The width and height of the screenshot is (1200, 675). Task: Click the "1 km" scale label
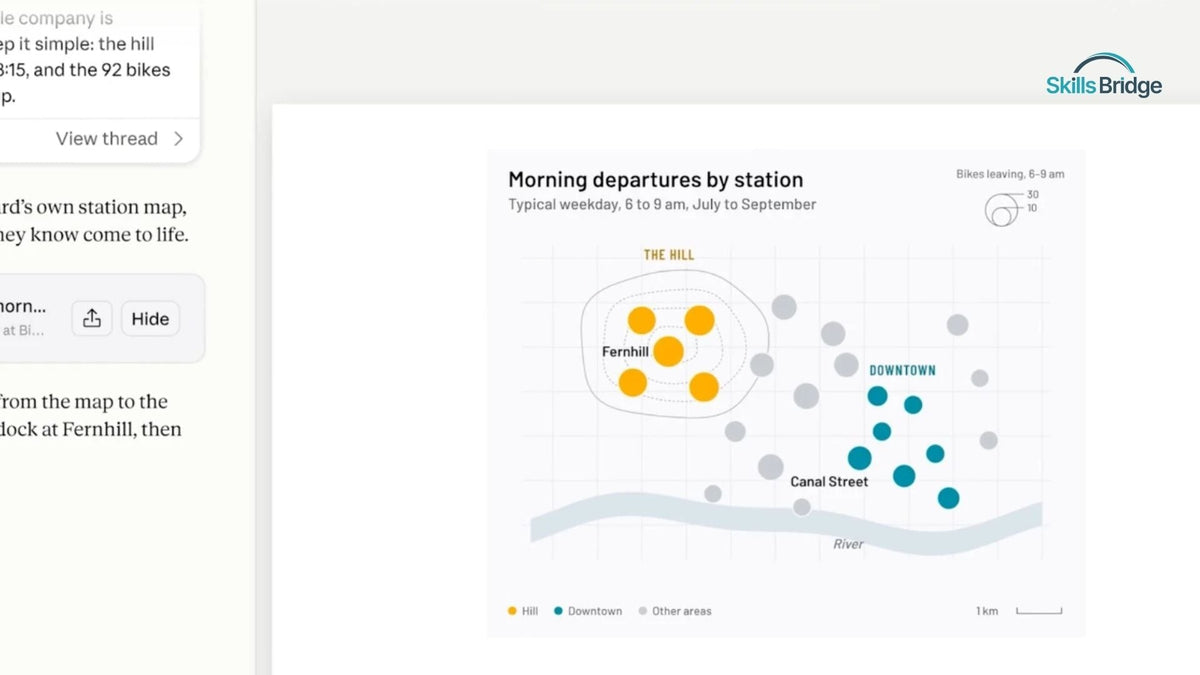(x=987, y=611)
